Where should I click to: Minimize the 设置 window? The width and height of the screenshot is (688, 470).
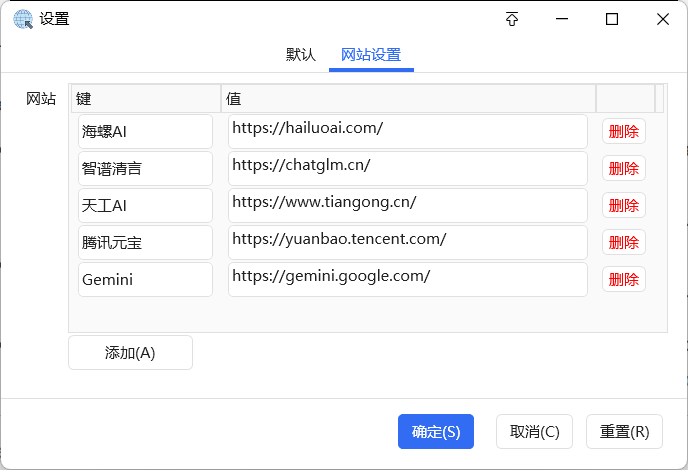click(562, 19)
